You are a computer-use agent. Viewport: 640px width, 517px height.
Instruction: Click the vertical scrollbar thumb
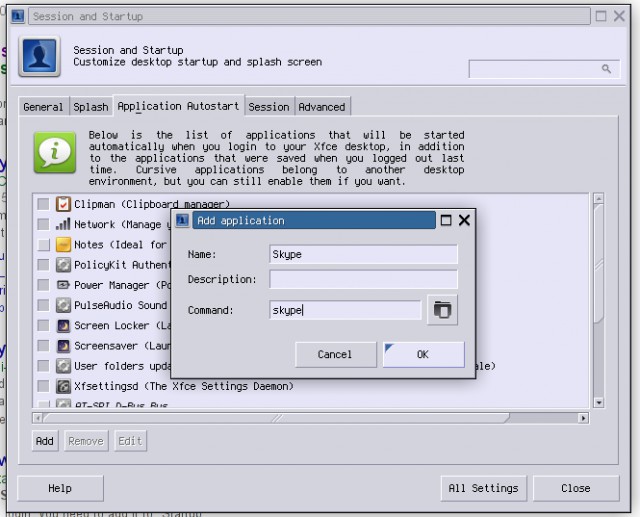tap(599, 264)
